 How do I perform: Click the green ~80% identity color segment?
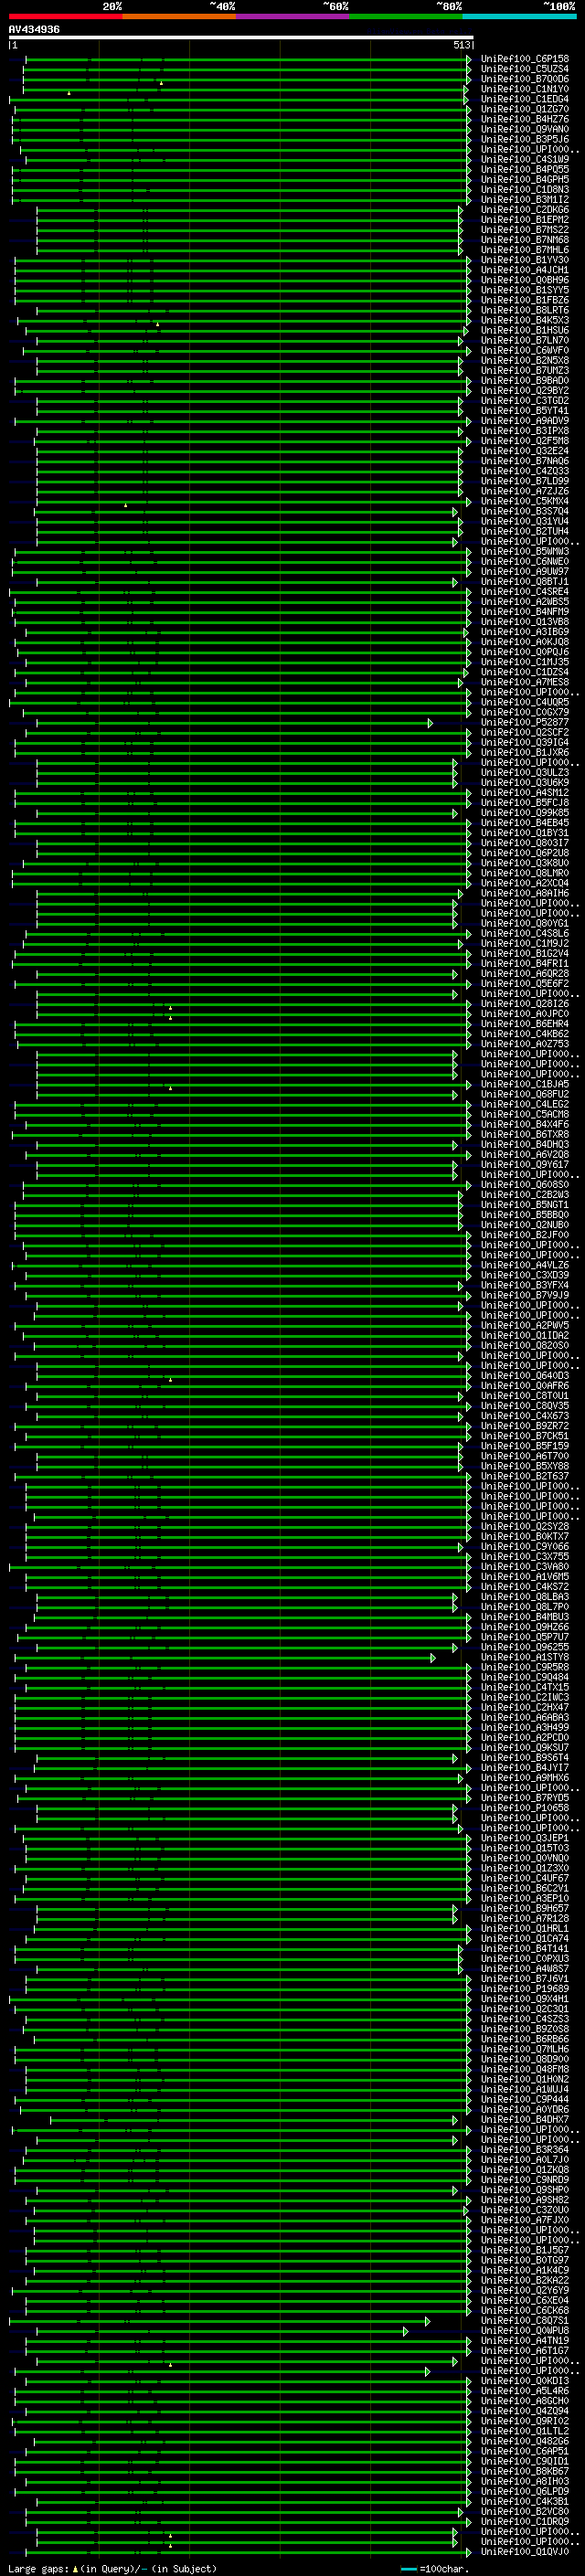click(x=406, y=16)
